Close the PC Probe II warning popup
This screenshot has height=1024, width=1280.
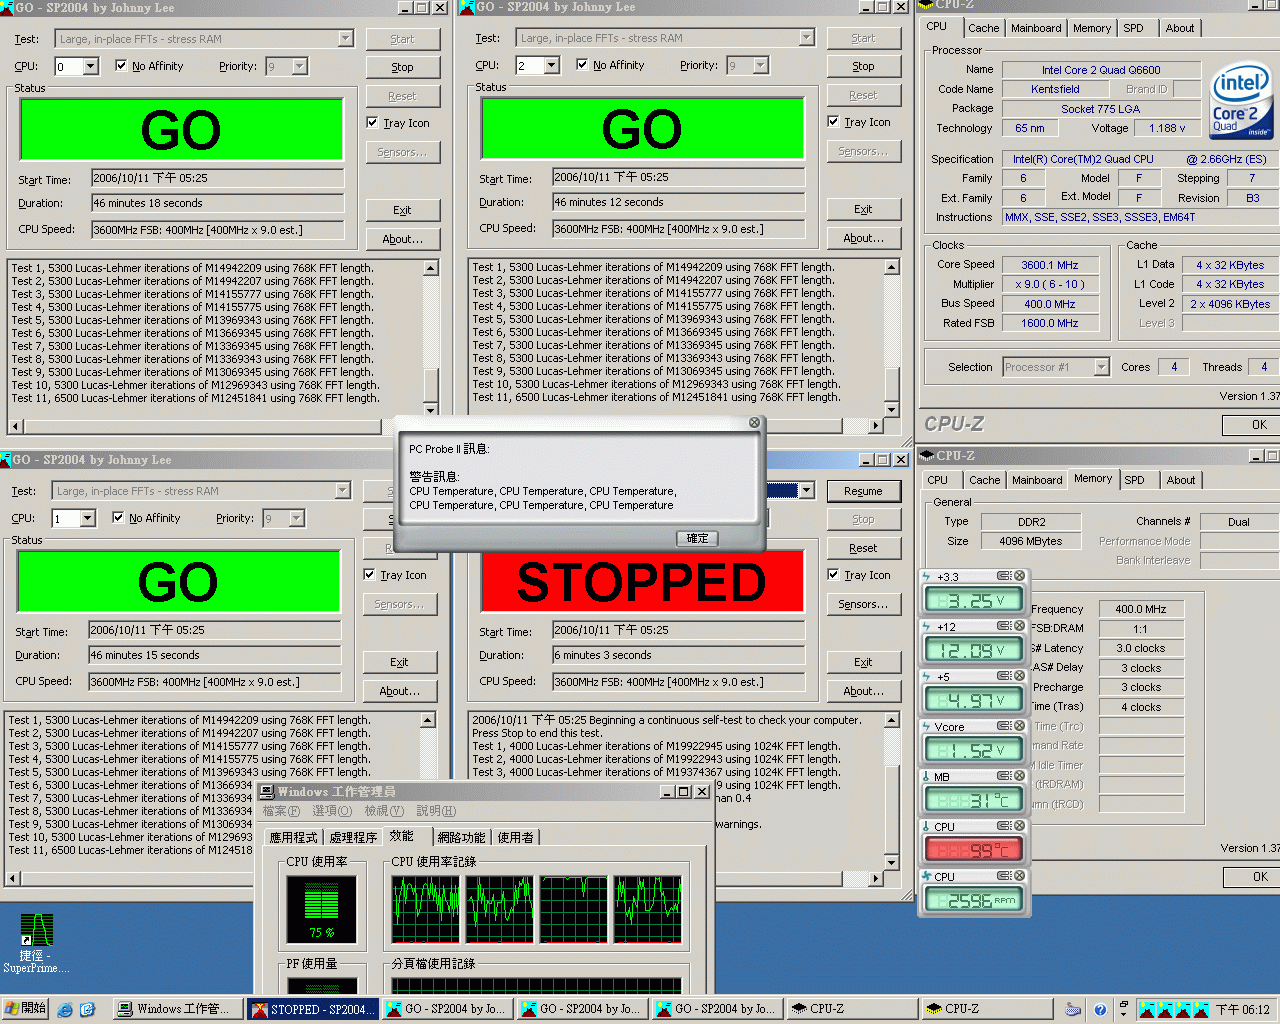click(x=755, y=423)
